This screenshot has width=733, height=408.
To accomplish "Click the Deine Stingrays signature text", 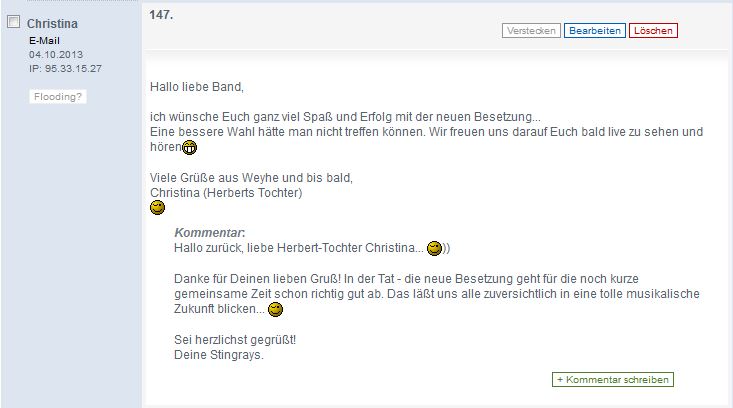I will [x=219, y=355].
